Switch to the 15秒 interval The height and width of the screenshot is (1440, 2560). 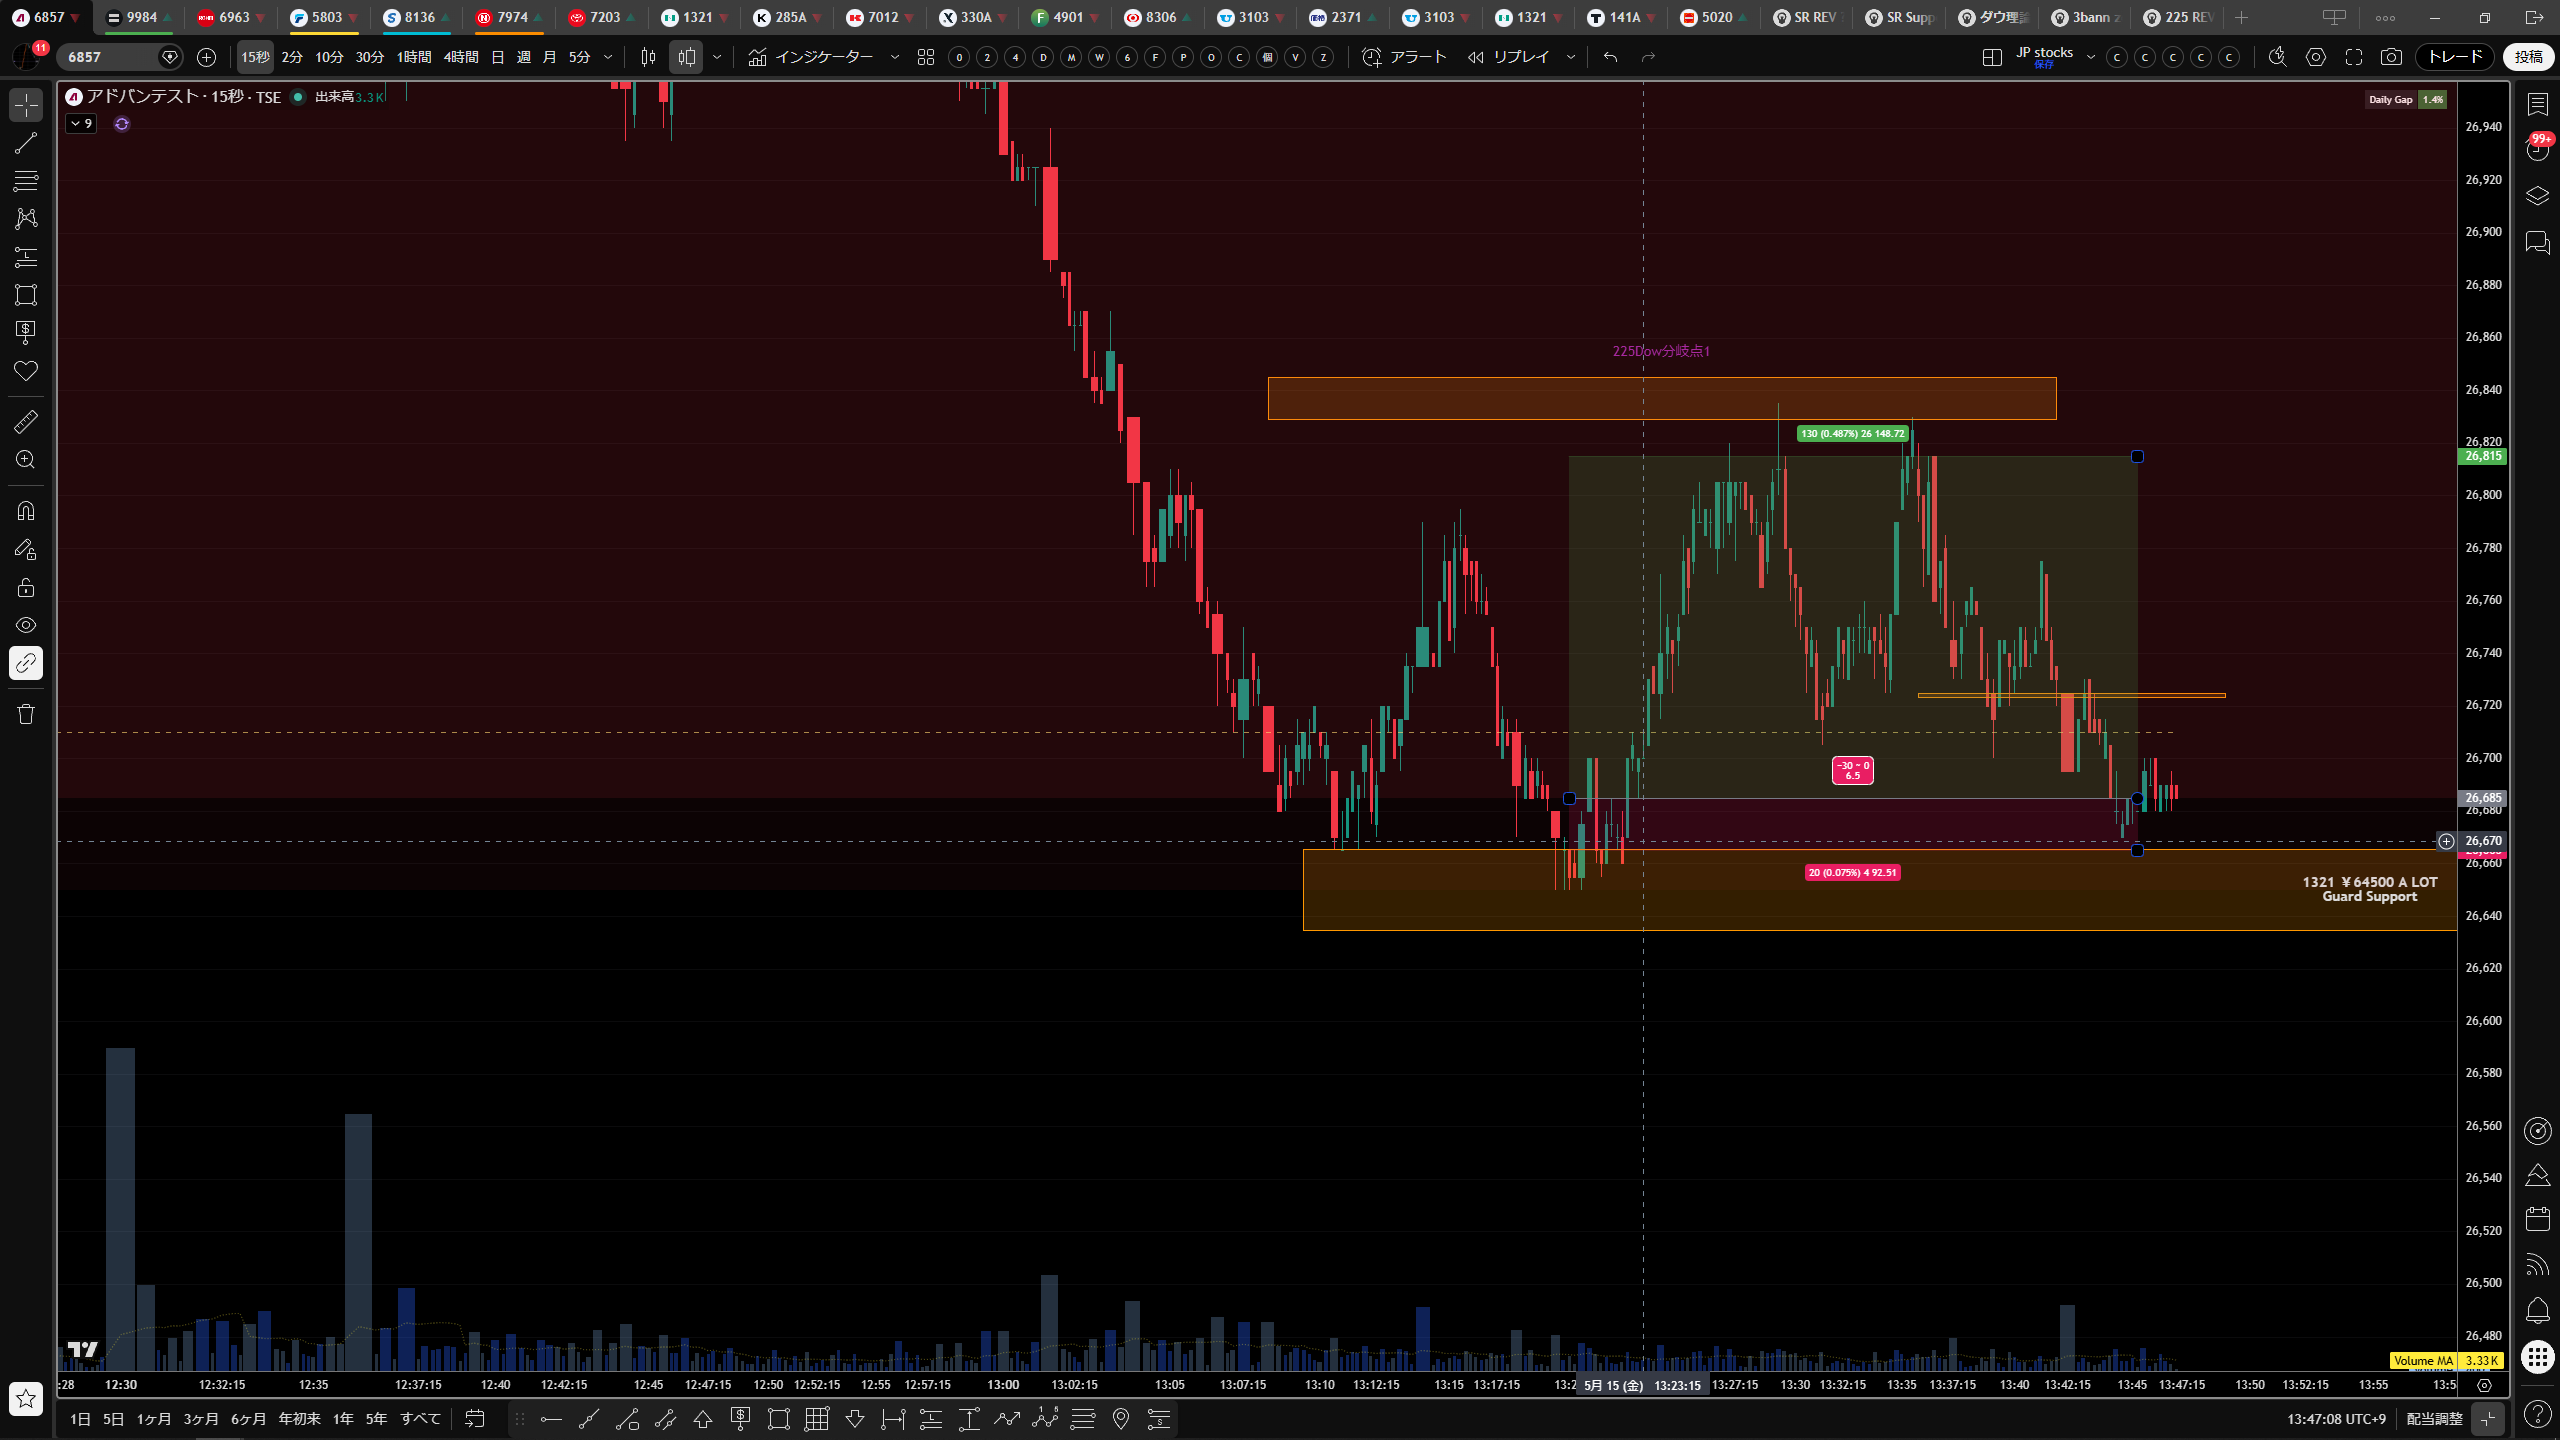[255, 57]
